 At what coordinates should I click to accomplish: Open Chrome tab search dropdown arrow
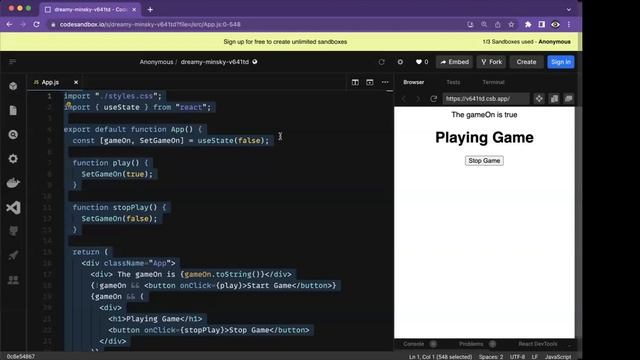pyautogui.click(x=569, y=9)
